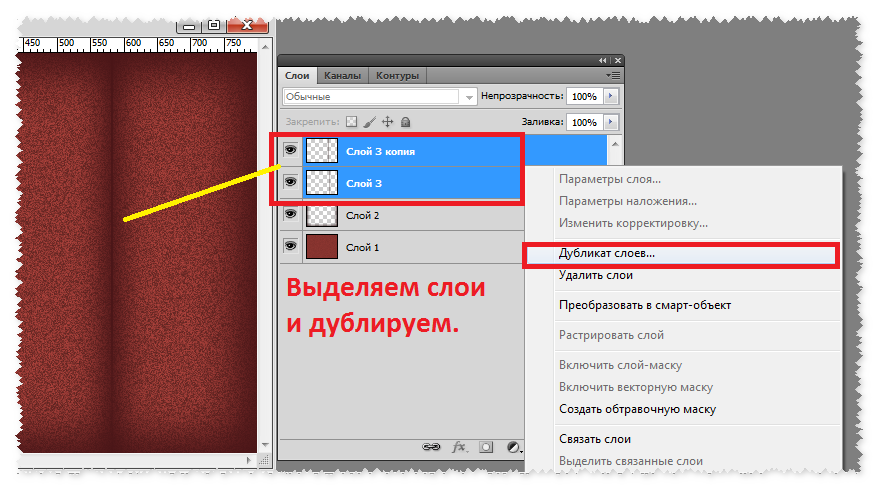
Task: Click Выделить связанные слои entry
Action: pos(631,461)
